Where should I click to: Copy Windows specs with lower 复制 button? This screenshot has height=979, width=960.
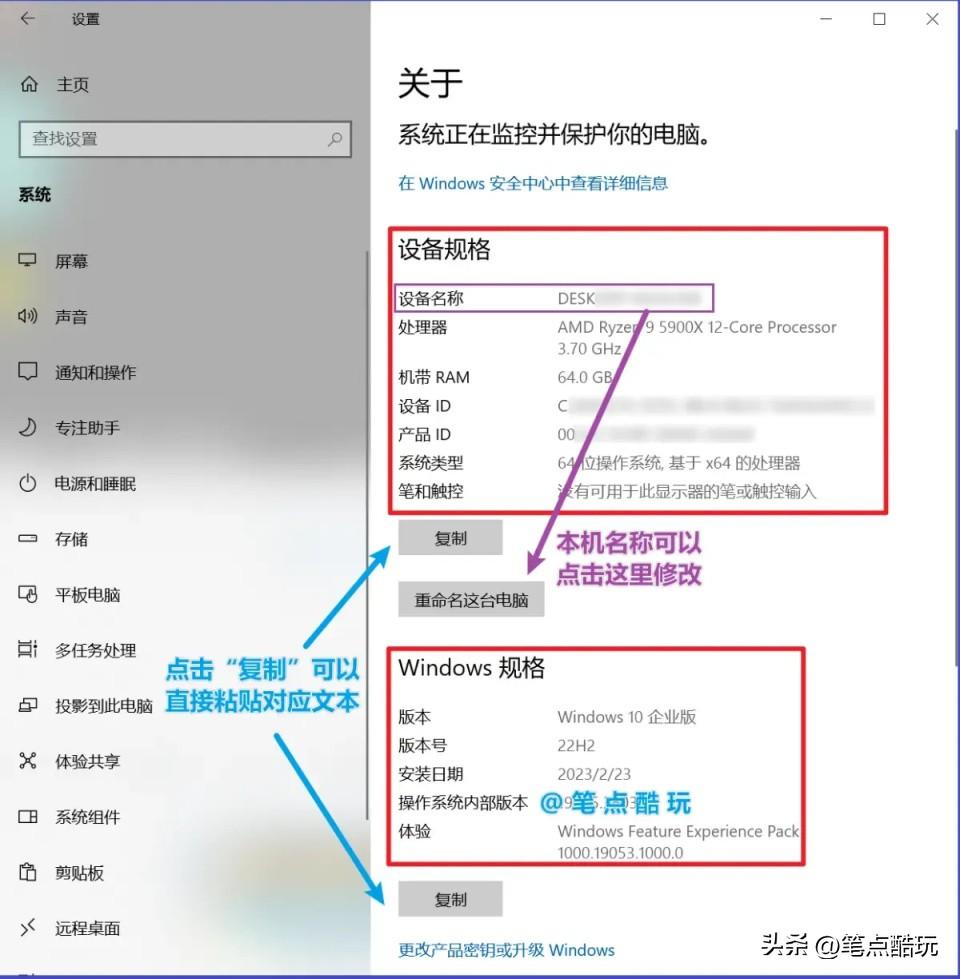pyautogui.click(x=450, y=898)
